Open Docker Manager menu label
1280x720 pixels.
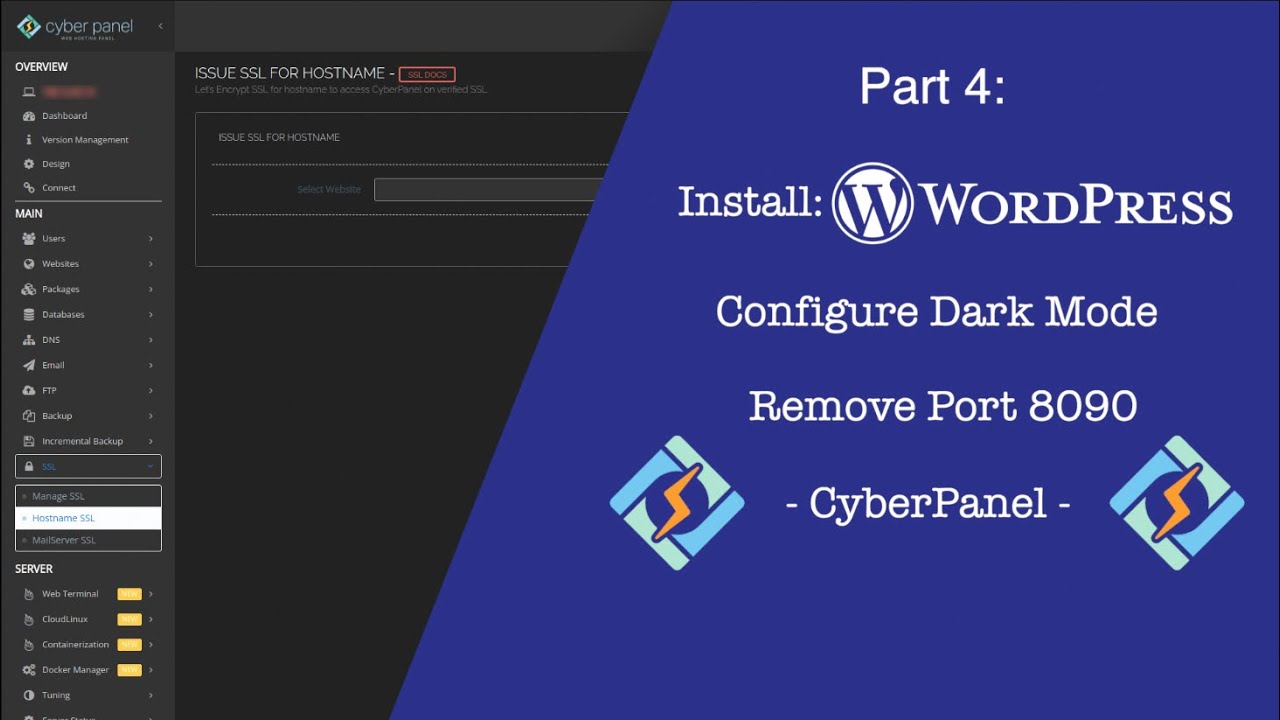pos(75,670)
